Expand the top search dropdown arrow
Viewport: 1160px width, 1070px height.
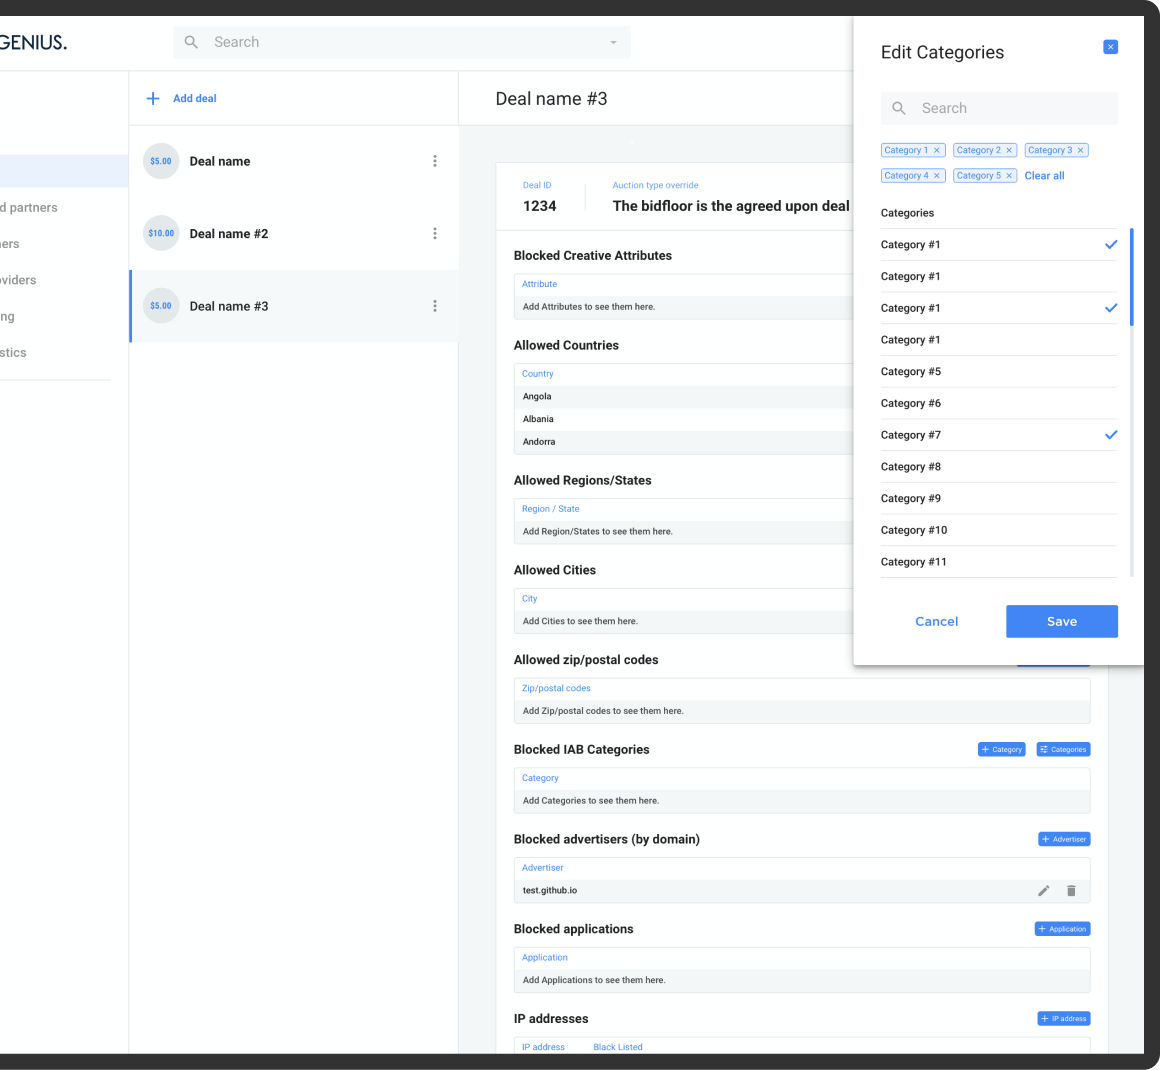click(613, 43)
